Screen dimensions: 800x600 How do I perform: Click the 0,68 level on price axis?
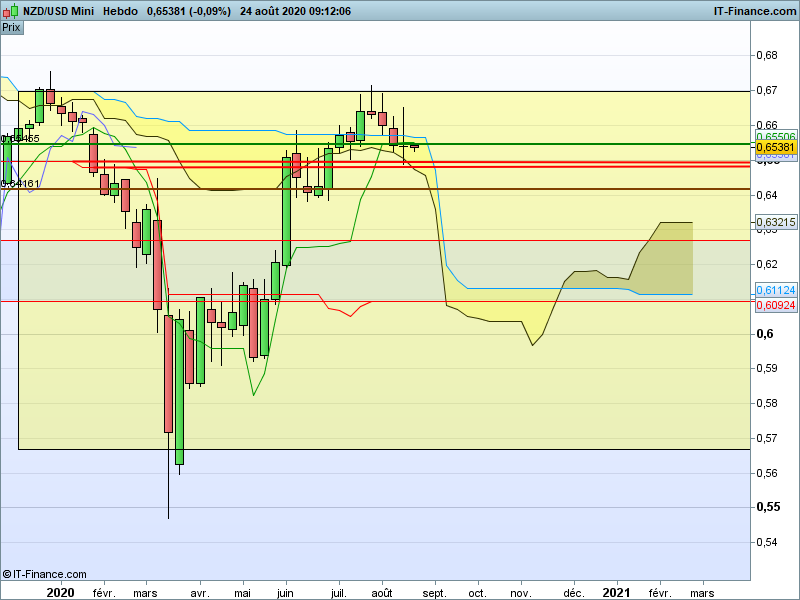pos(767,55)
